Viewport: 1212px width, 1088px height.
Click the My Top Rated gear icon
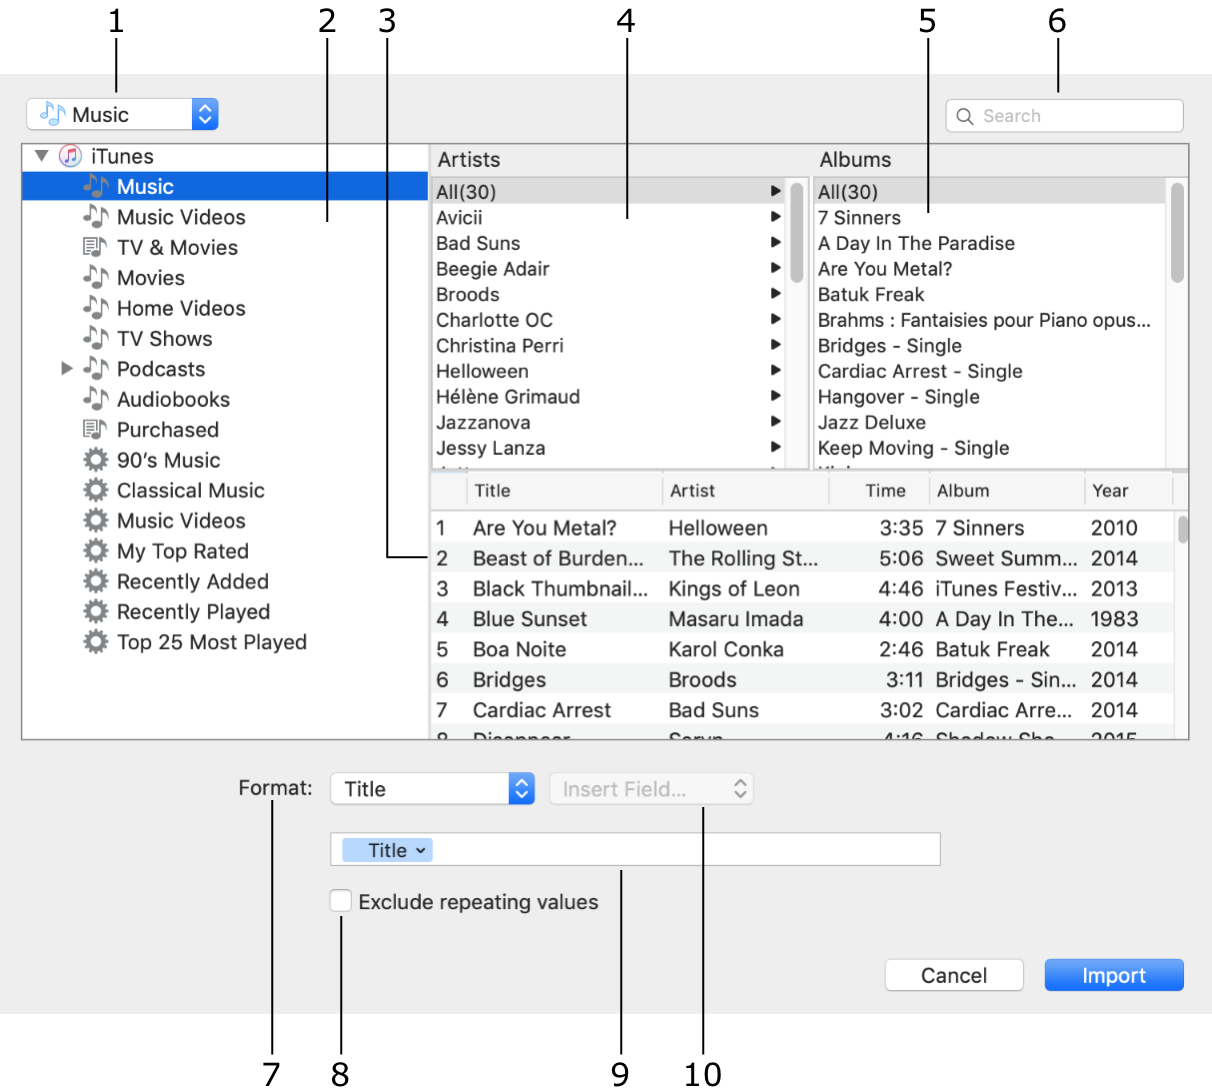click(96, 550)
